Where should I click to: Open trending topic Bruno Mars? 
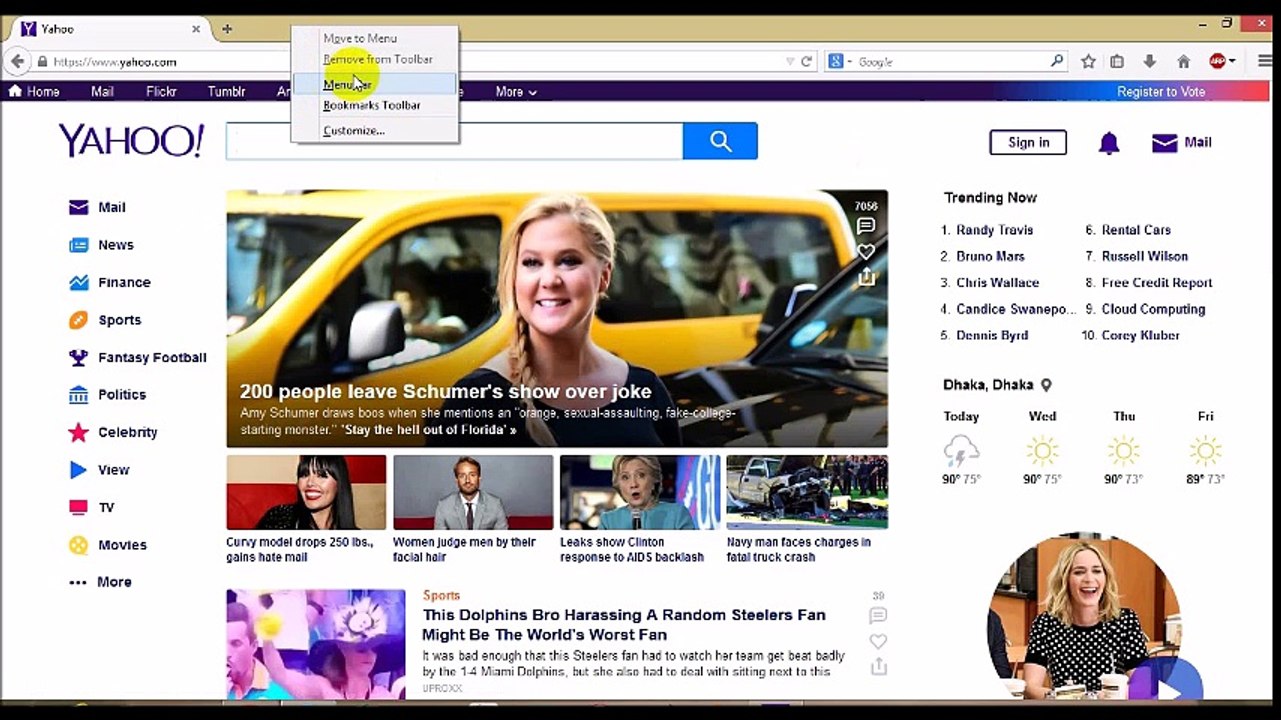[x=990, y=256]
